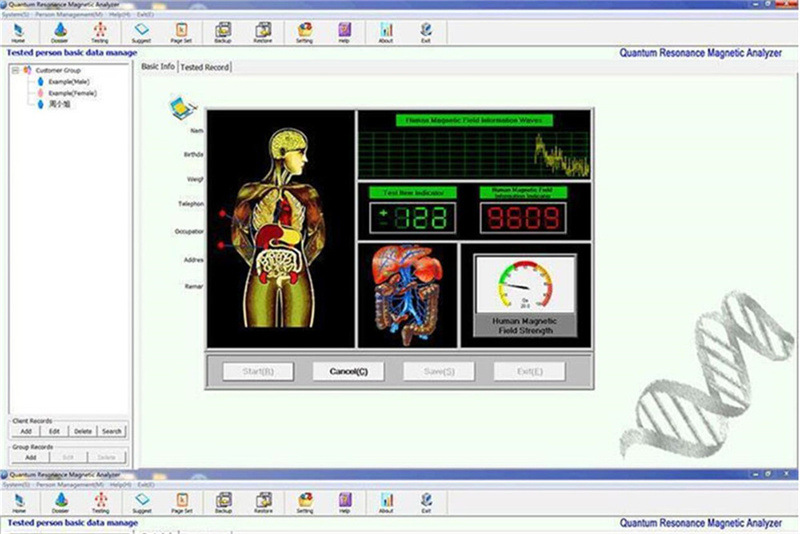Click the Exit(E) button in the test dialog
The width and height of the screenshot is (800, 534).
530,371
